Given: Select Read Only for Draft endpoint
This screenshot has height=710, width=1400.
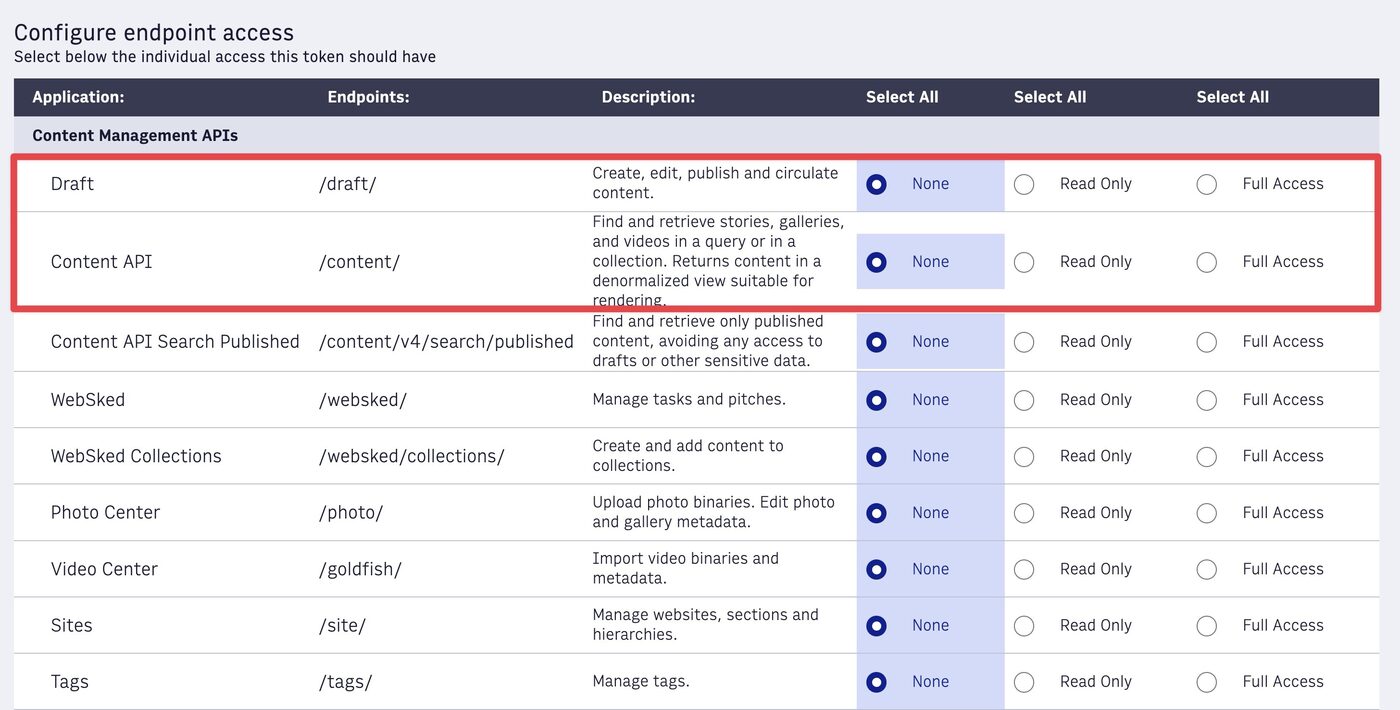Looking at the screenshot, I should click(x=1024, y=184).
